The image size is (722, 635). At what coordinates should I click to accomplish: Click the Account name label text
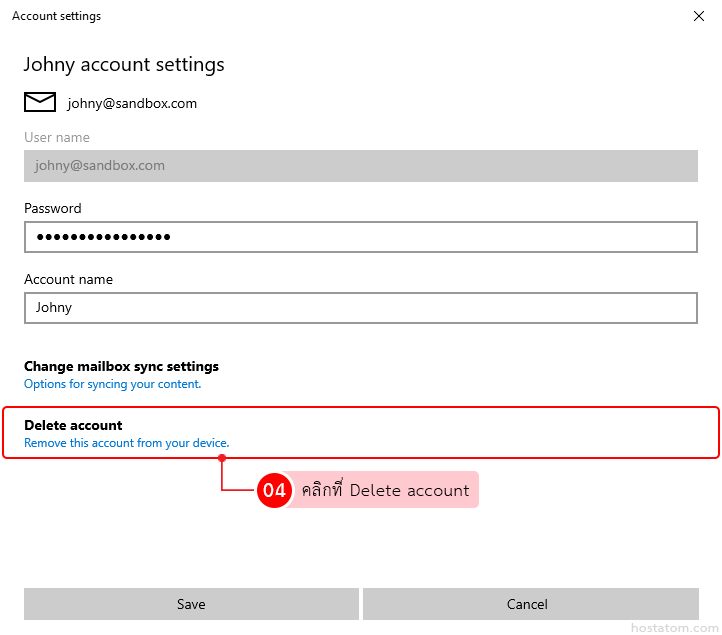[68, 279]
